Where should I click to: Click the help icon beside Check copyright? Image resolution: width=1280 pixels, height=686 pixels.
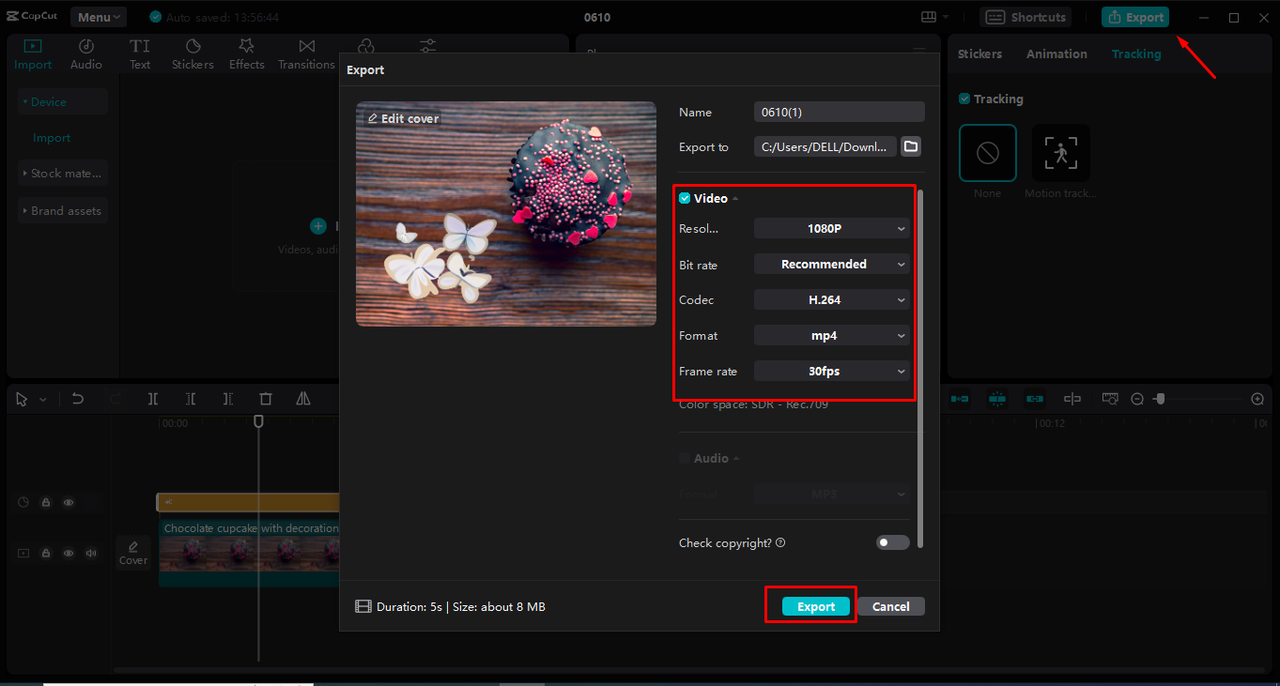pos(780,543)
